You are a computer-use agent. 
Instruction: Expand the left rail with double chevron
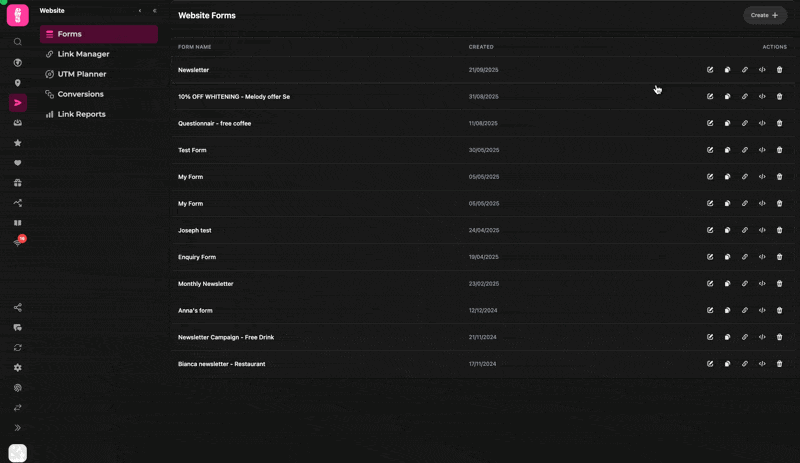(18, 428)
